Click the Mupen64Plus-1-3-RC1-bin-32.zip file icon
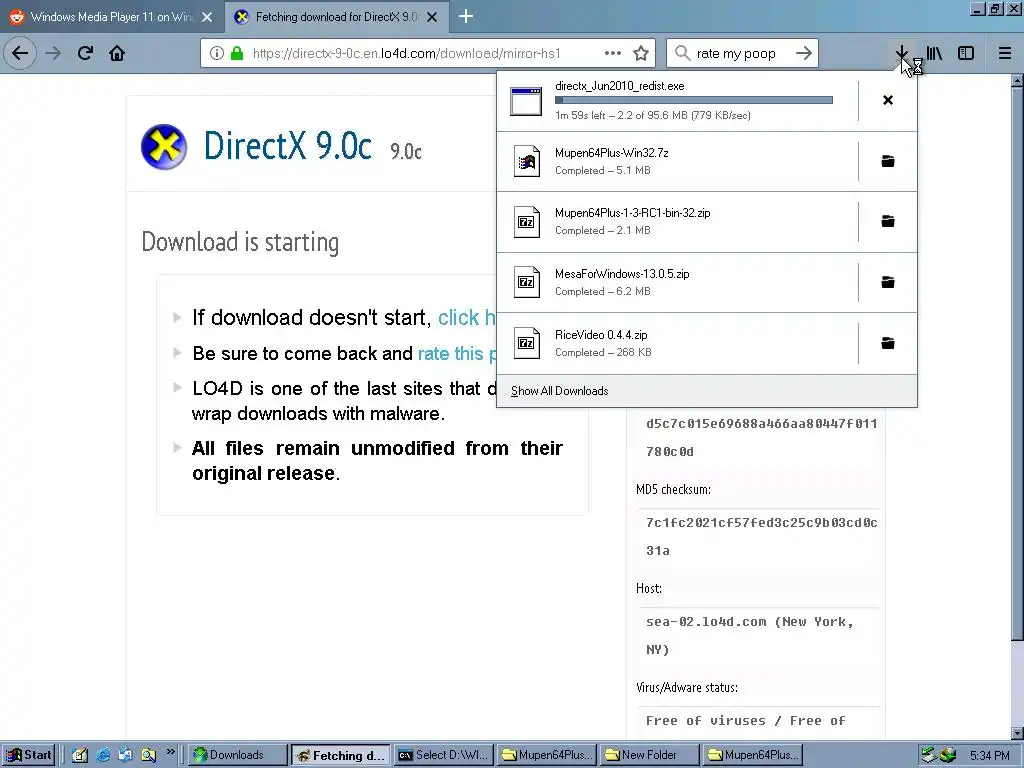Viewport: 1024px width, 768px height. point(526,222)
